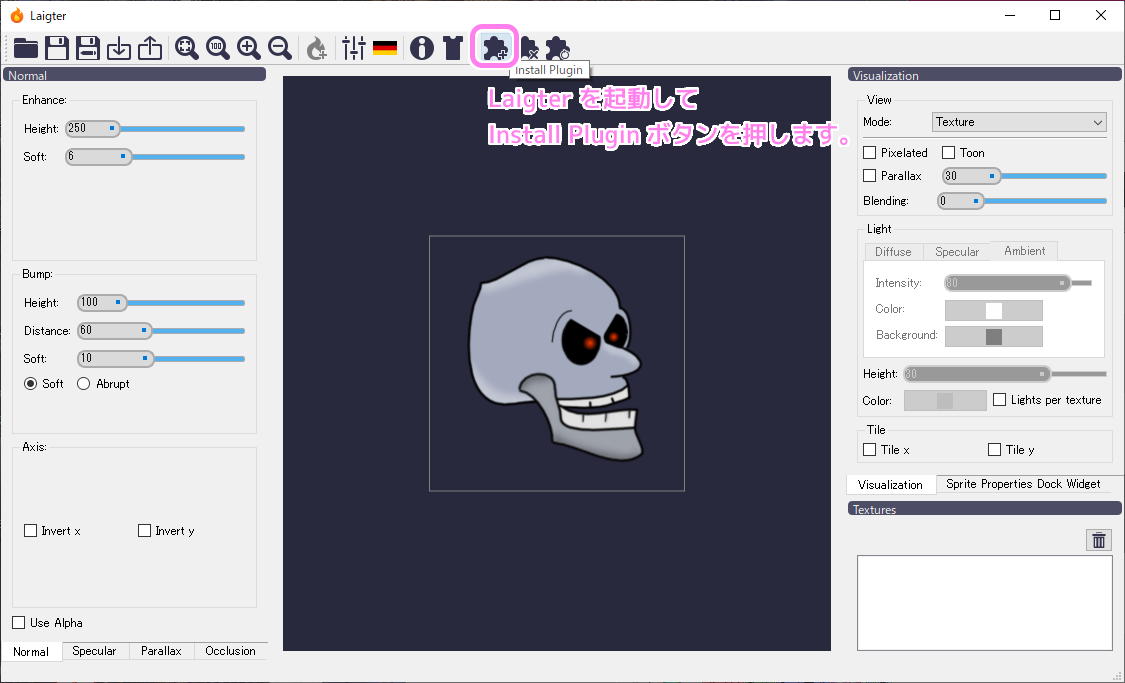Select the Abrupt bump radio button

(83, 383)
